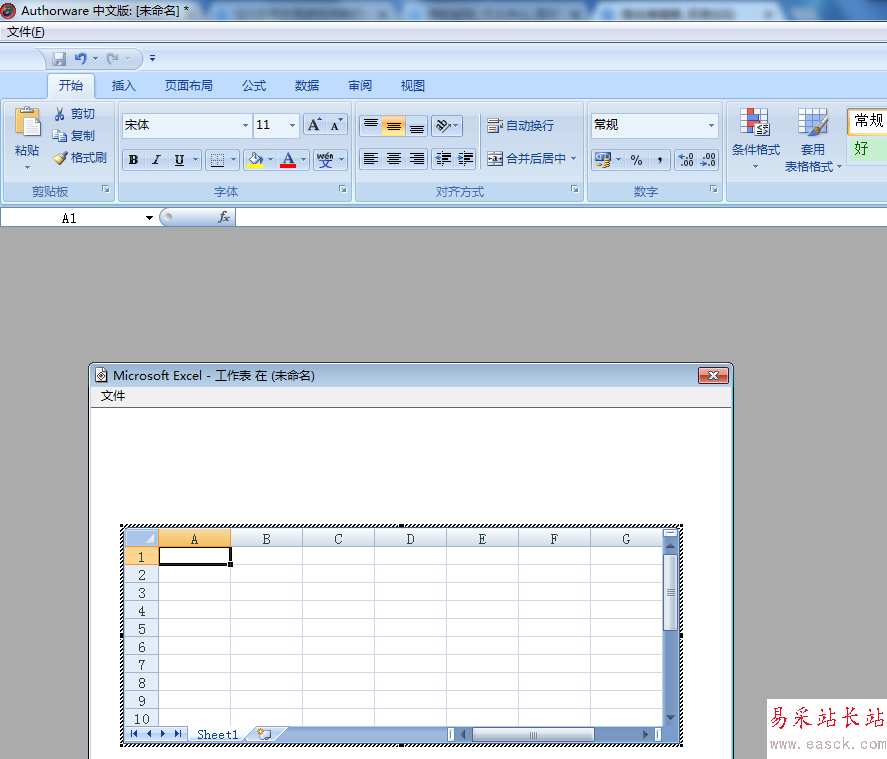
Task: Go to first sheet navigation arrow
Action: pos(134,734)
